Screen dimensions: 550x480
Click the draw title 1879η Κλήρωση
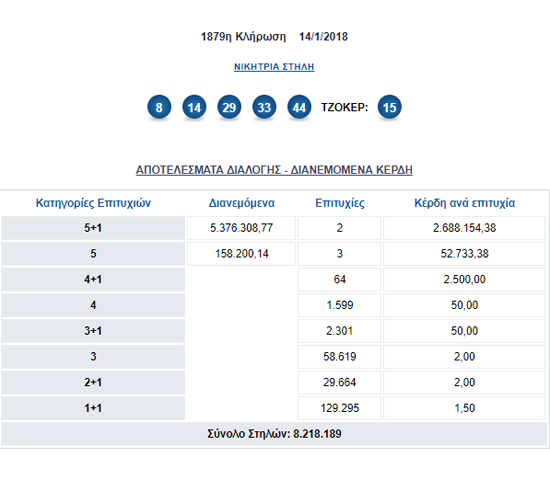[243, 36]
